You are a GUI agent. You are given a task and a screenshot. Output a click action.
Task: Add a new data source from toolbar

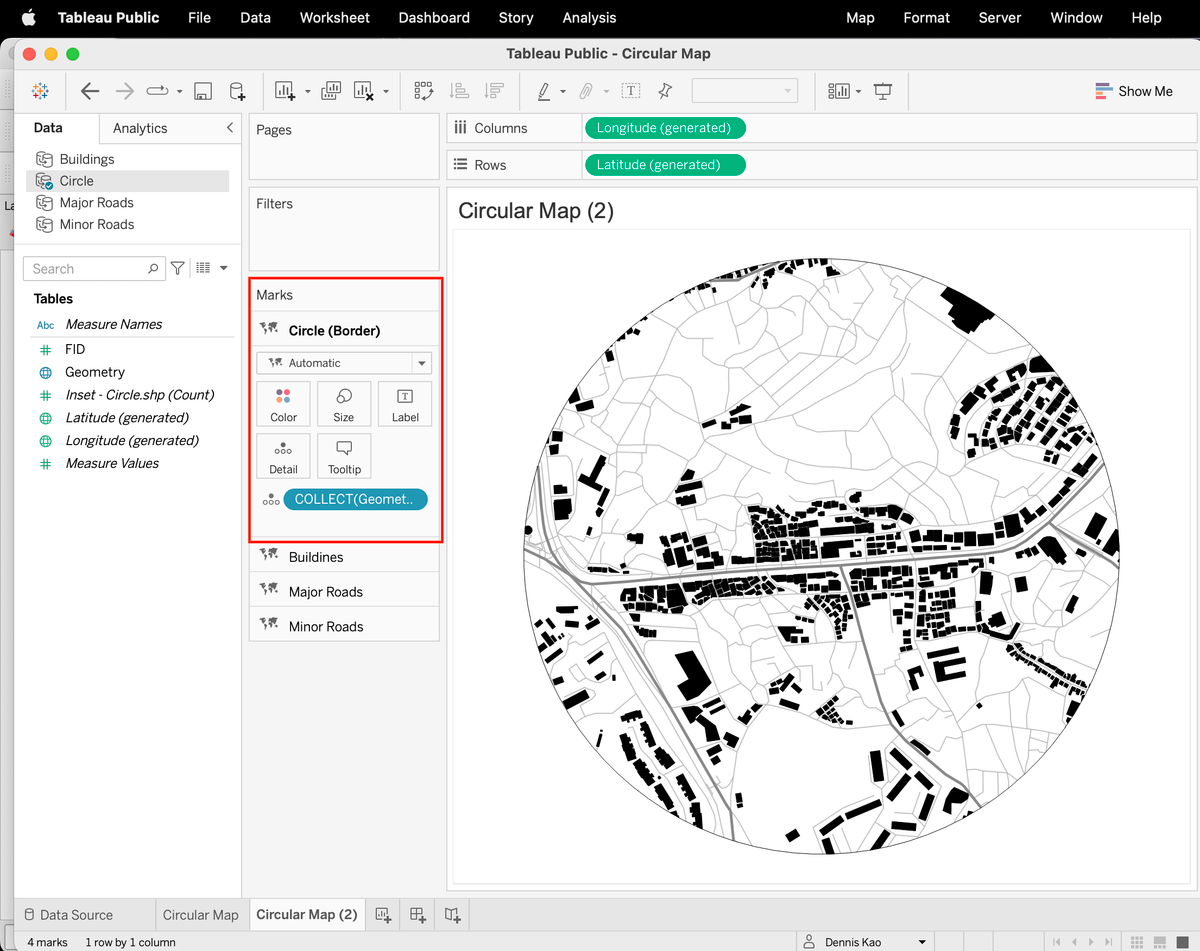(237, 91)
